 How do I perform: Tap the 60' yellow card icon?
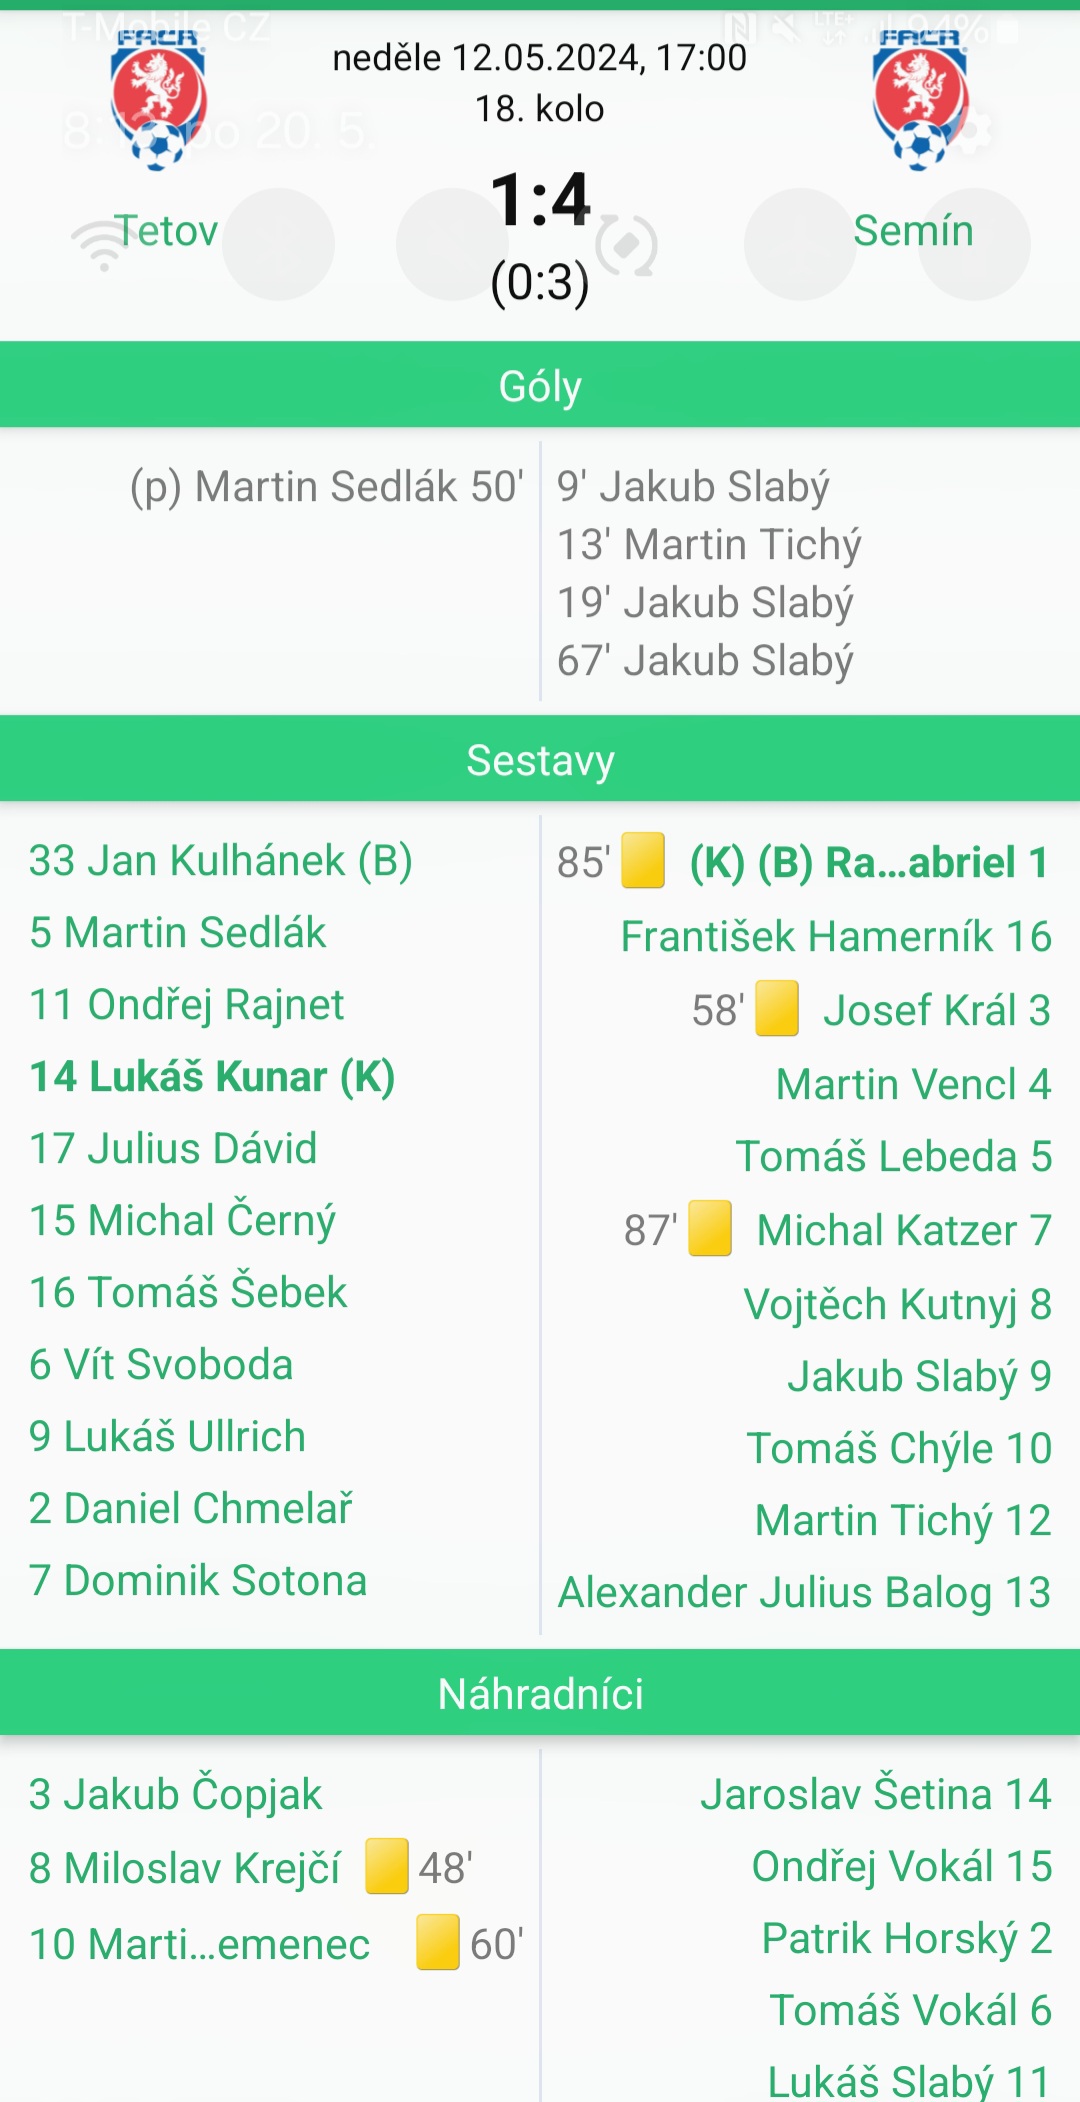(438, 1942)
